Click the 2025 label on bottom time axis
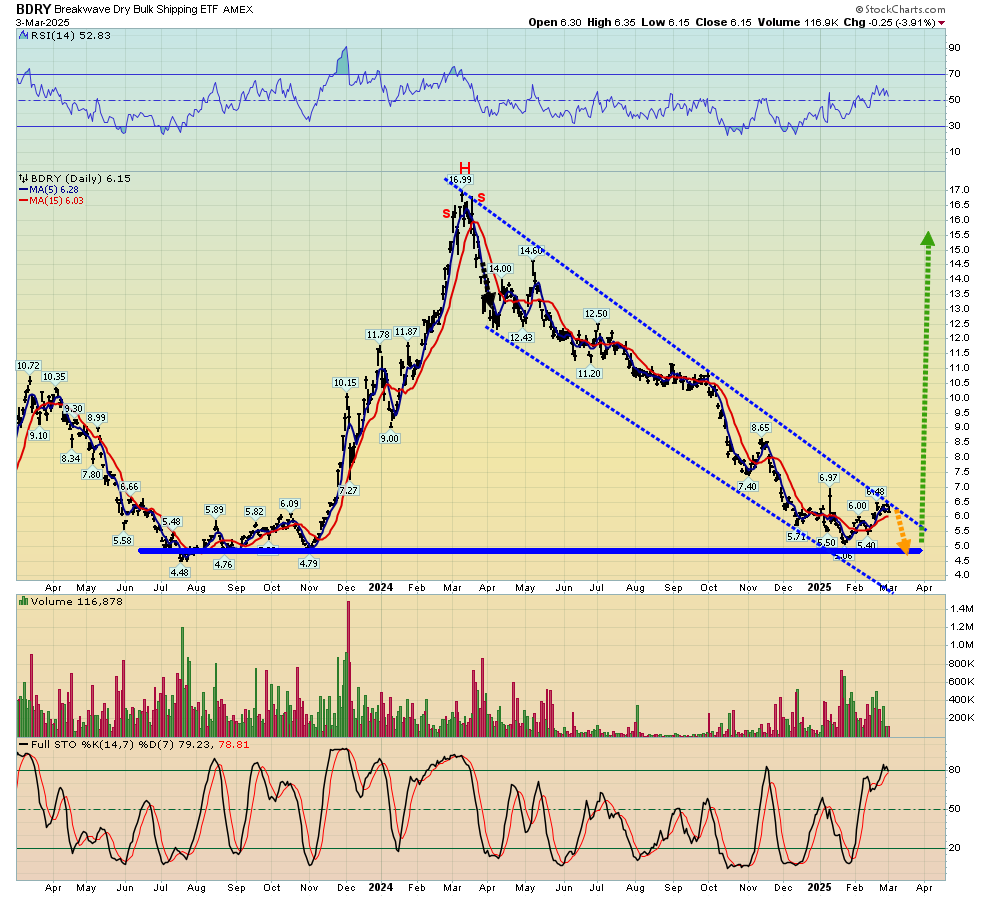 [819, 886]
